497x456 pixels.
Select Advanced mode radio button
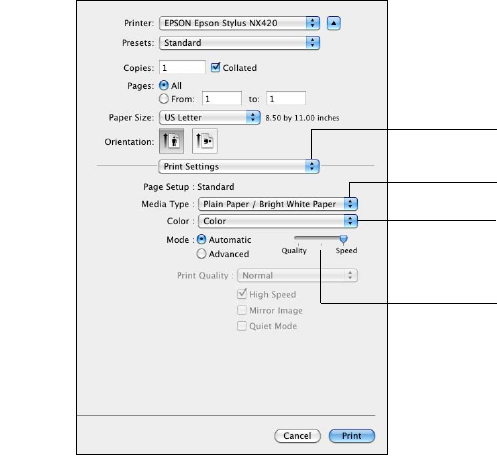click(201, 254)
